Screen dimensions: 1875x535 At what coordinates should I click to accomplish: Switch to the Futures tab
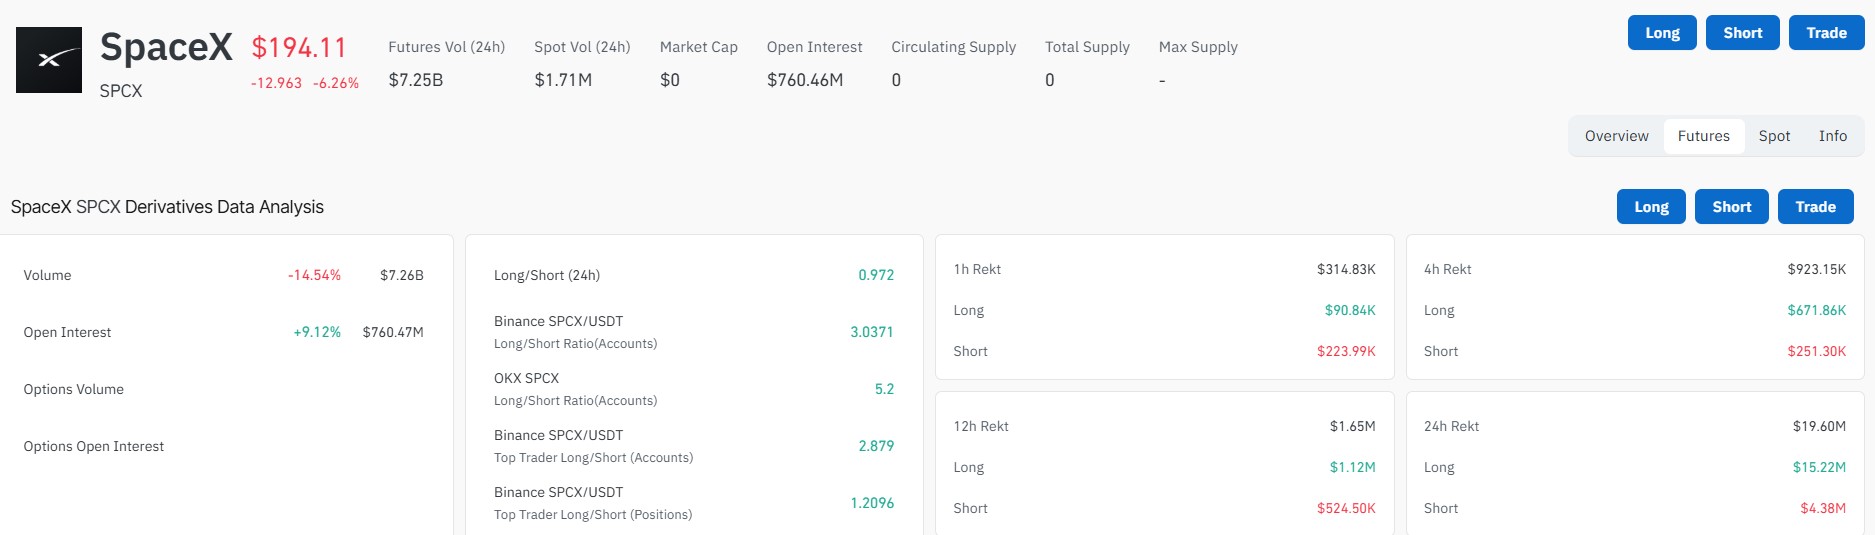coord(1703,136)
